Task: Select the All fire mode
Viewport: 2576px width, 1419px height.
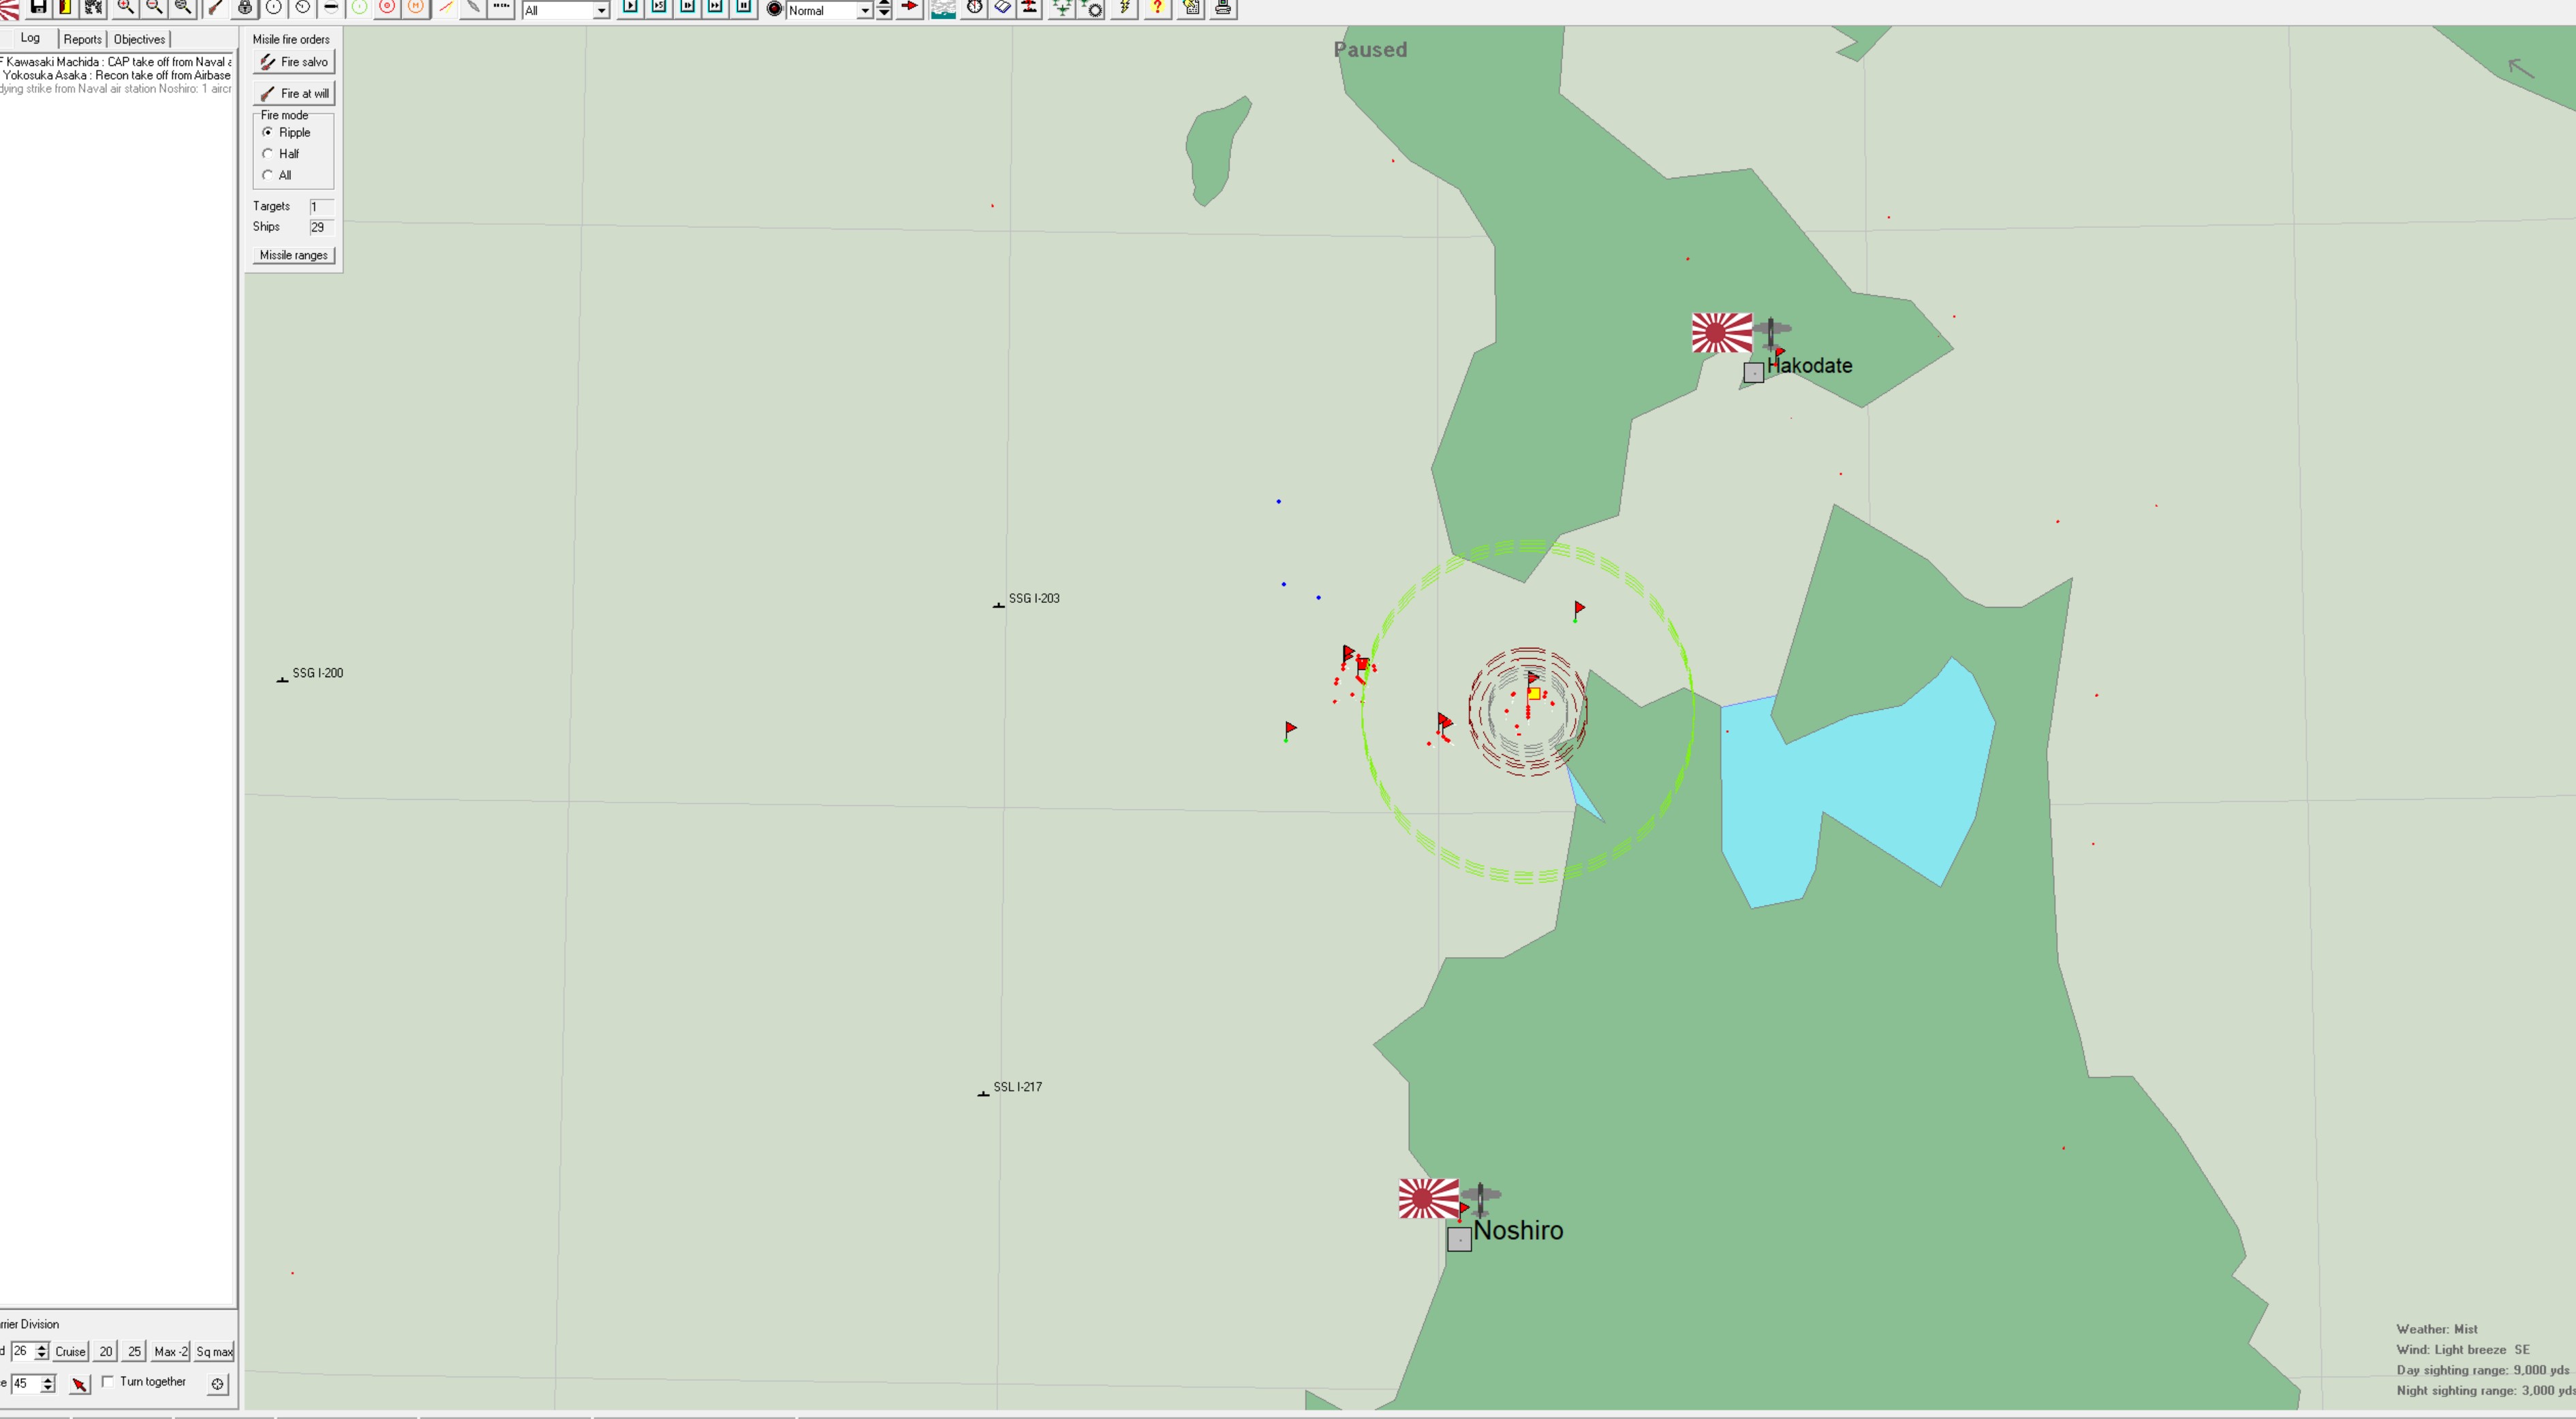Action: (277, 175)
